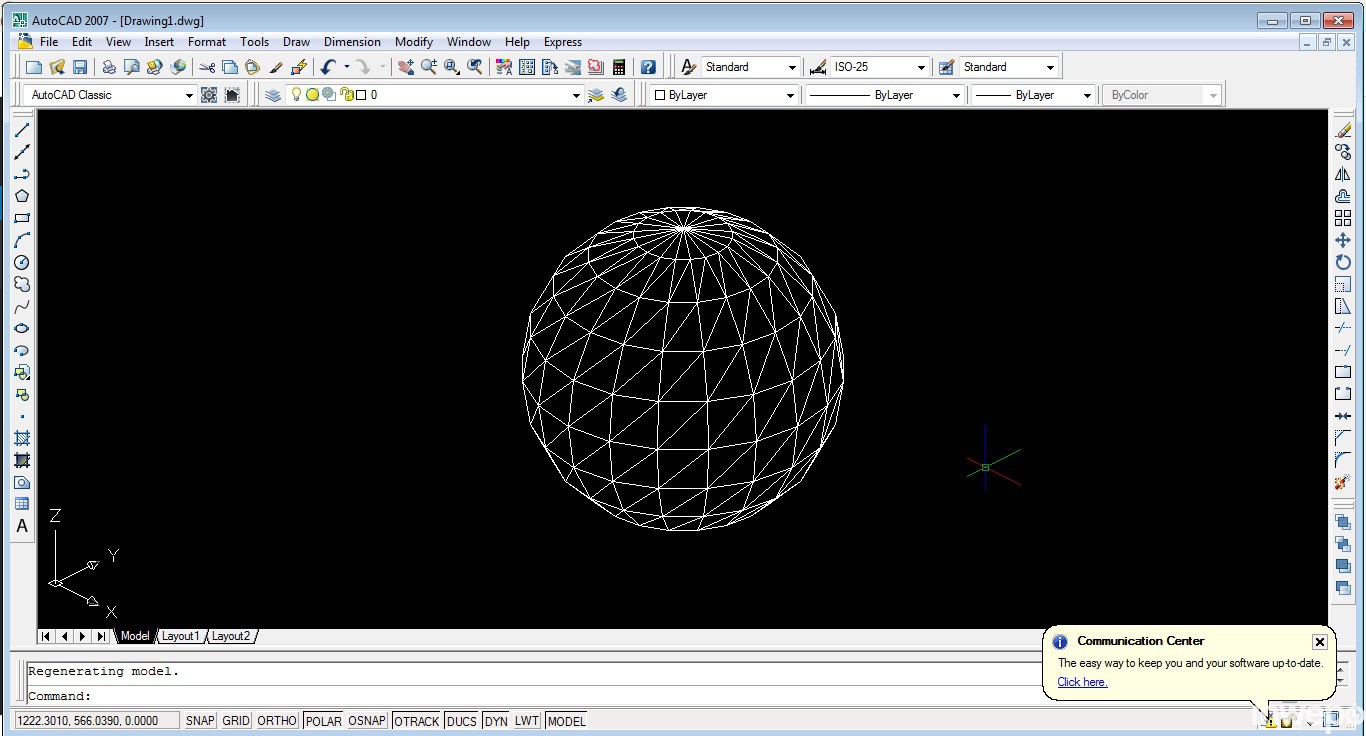Open the layer list dropdown showing 0

pos(575,95)
